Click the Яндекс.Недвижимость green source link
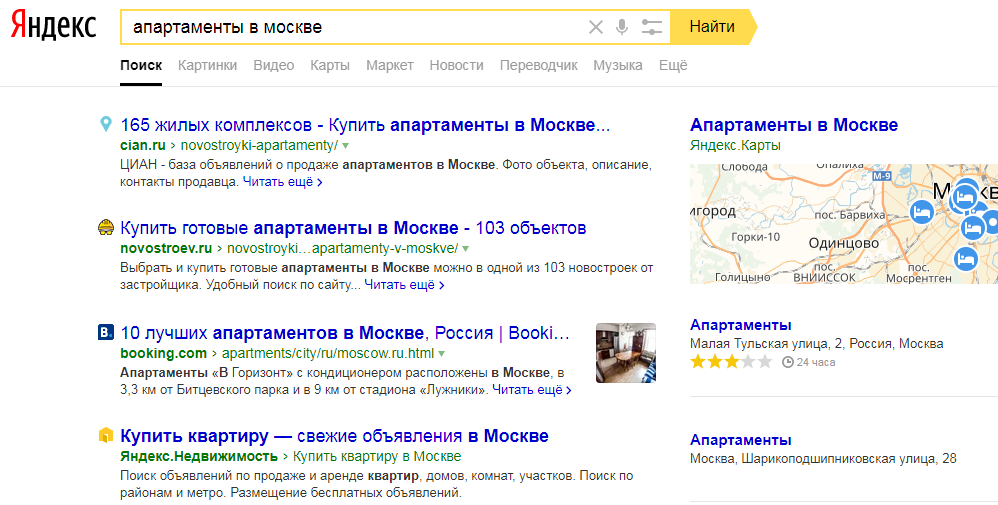The image size is (998, 505). point(199,456)
